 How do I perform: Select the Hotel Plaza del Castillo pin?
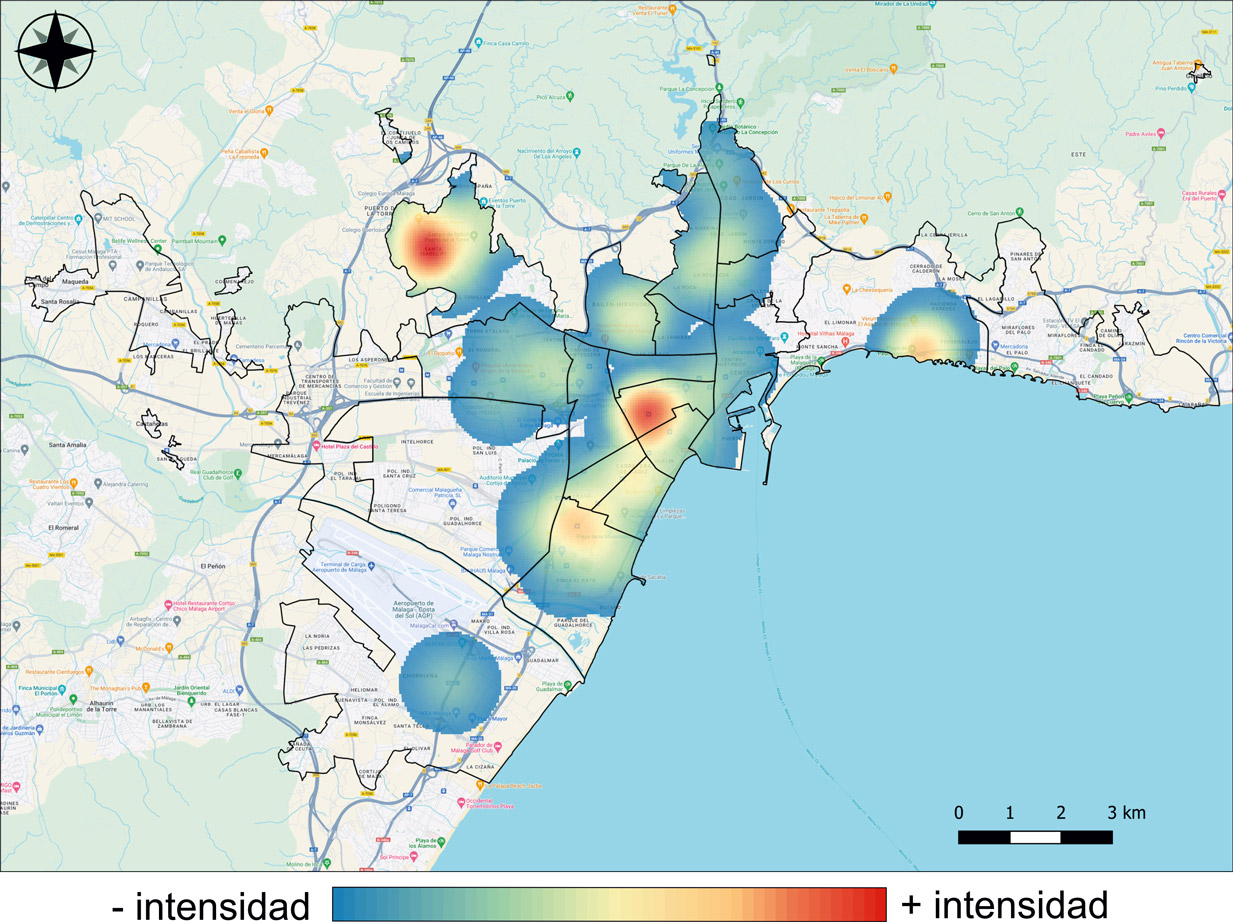(x=317, y=445)
